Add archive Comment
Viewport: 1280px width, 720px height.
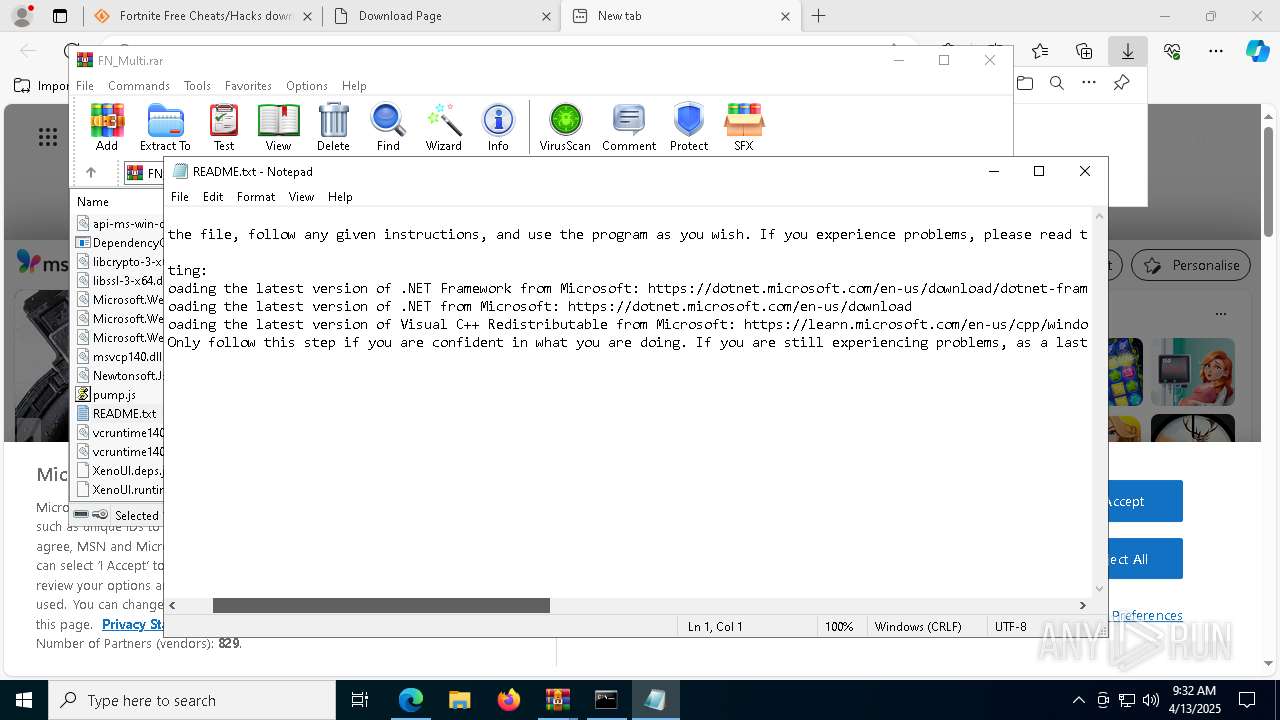pyautogui.click(x=629, y=127)
